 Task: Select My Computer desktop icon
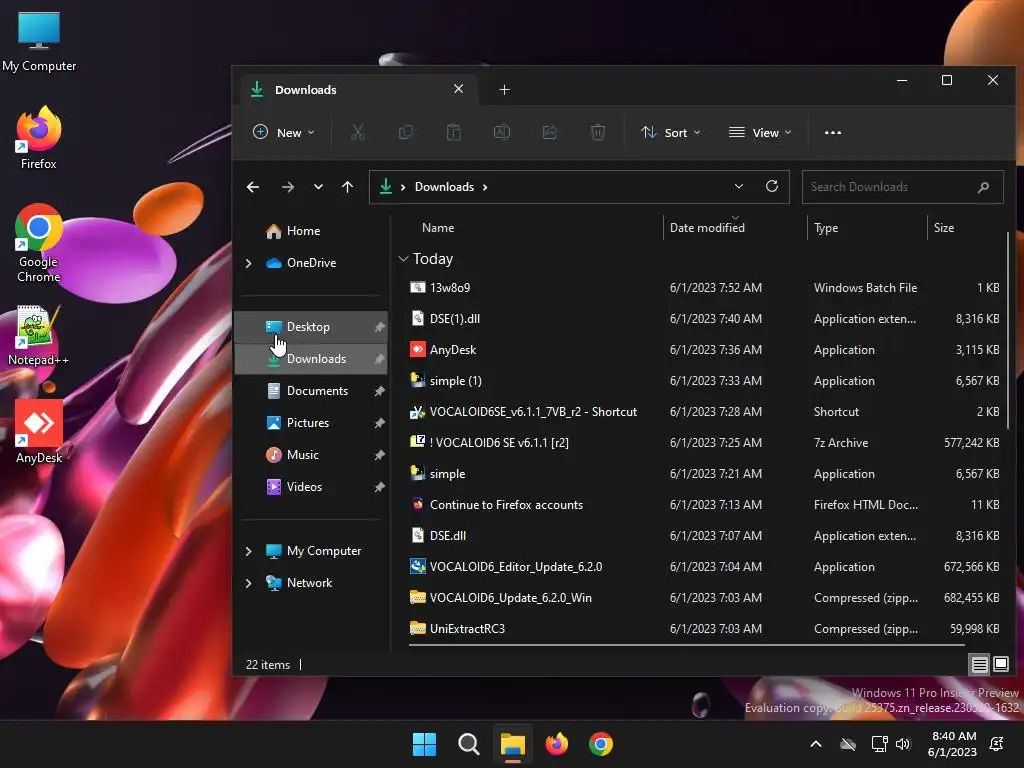coord(39,42)
